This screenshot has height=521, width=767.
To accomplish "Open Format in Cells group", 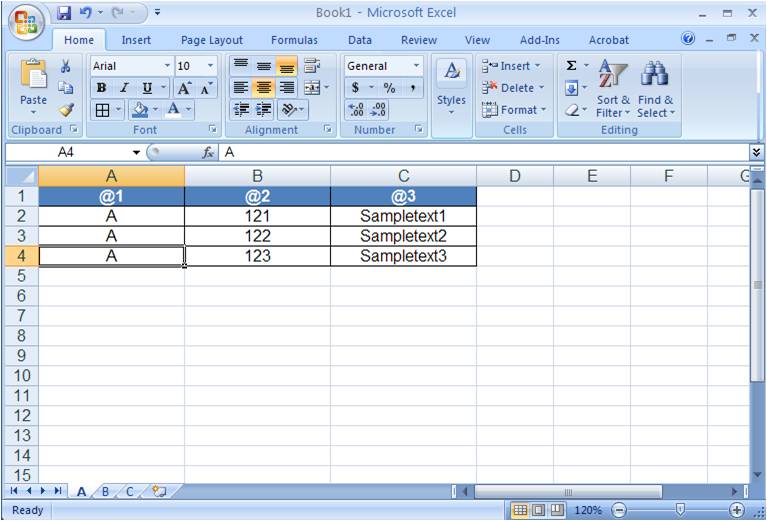I will coord(514,110).
